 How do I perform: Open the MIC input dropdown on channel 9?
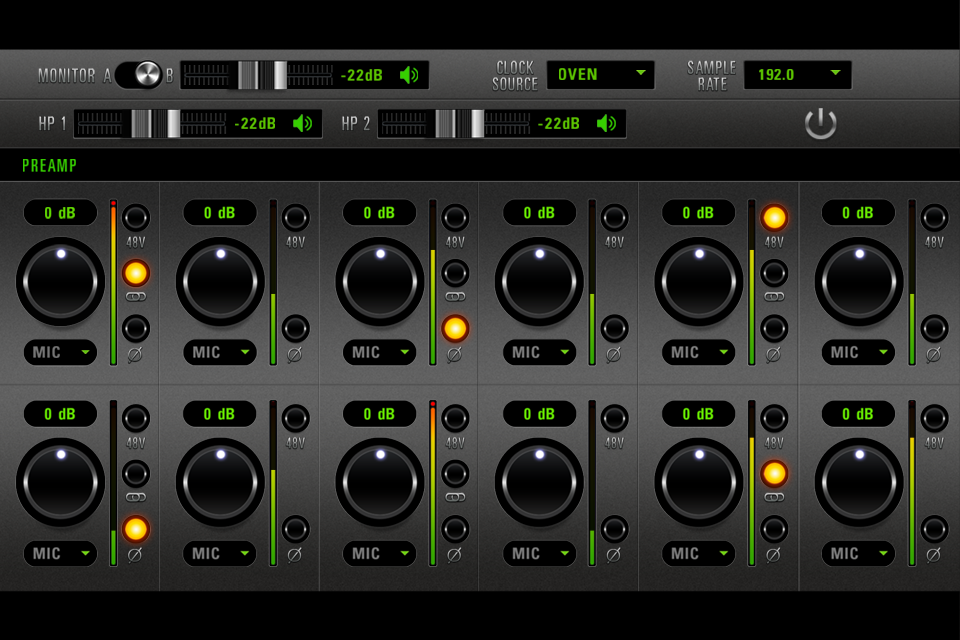380,553
